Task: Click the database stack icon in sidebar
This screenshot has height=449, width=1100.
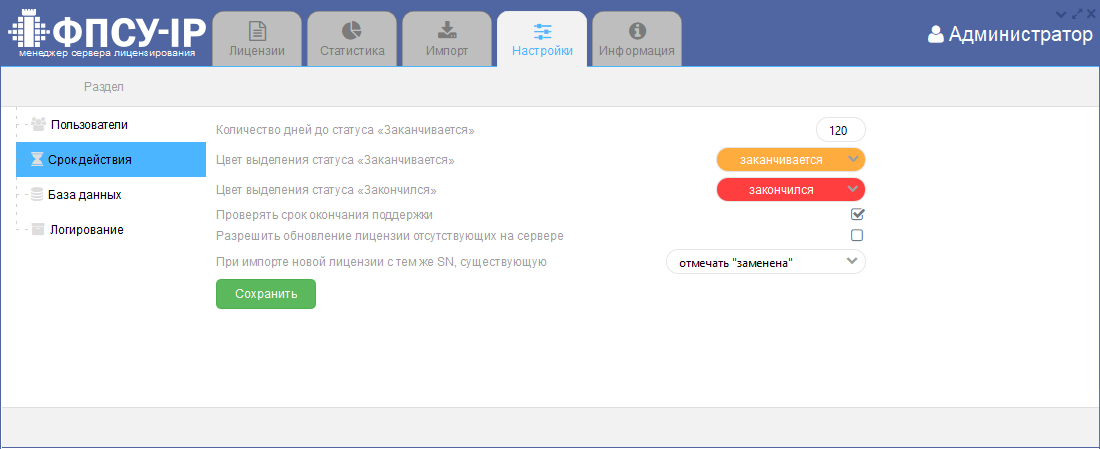Action: click(38, 194)
